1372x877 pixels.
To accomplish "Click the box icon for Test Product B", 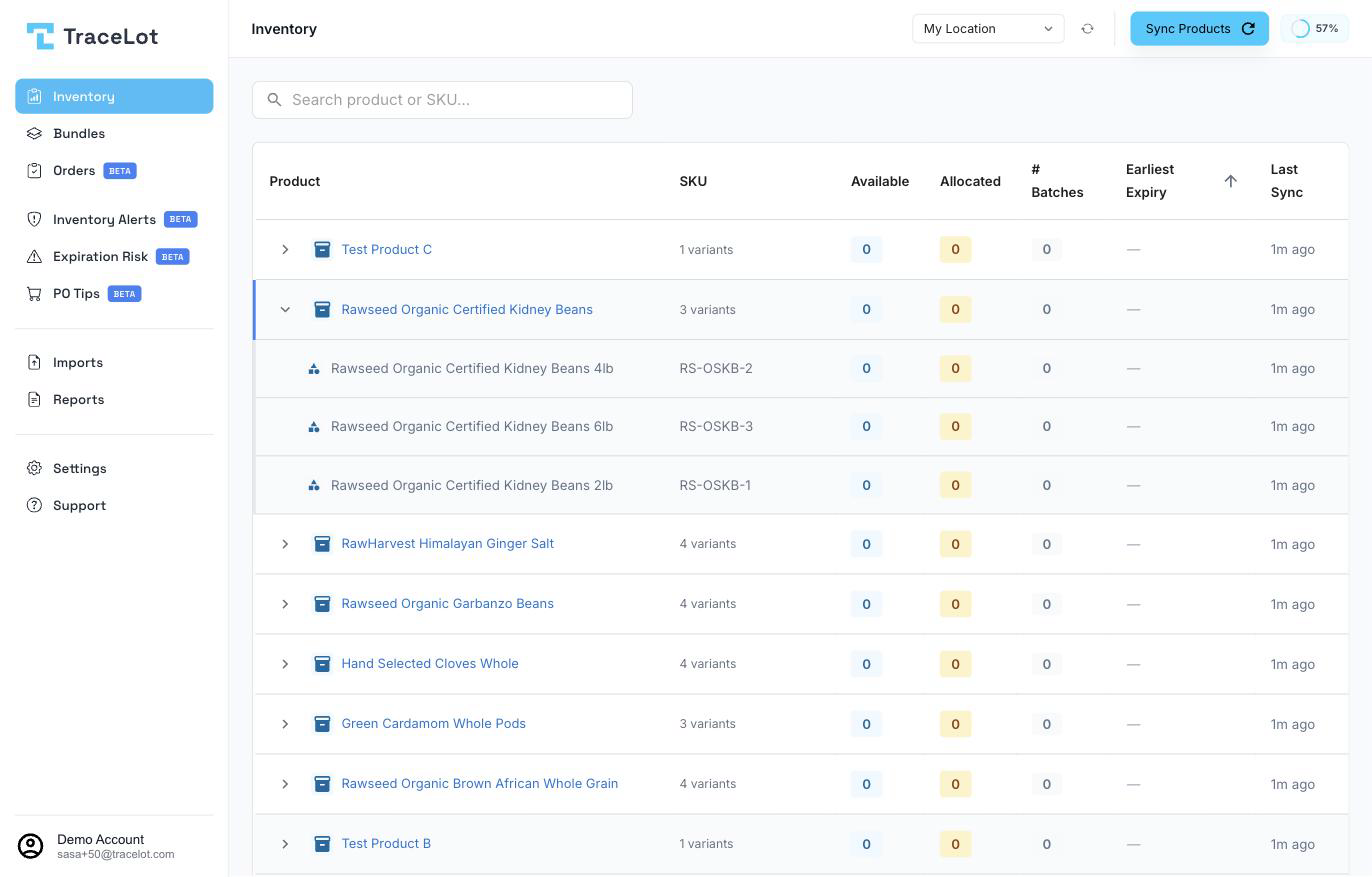I will [x=322, y=844].
